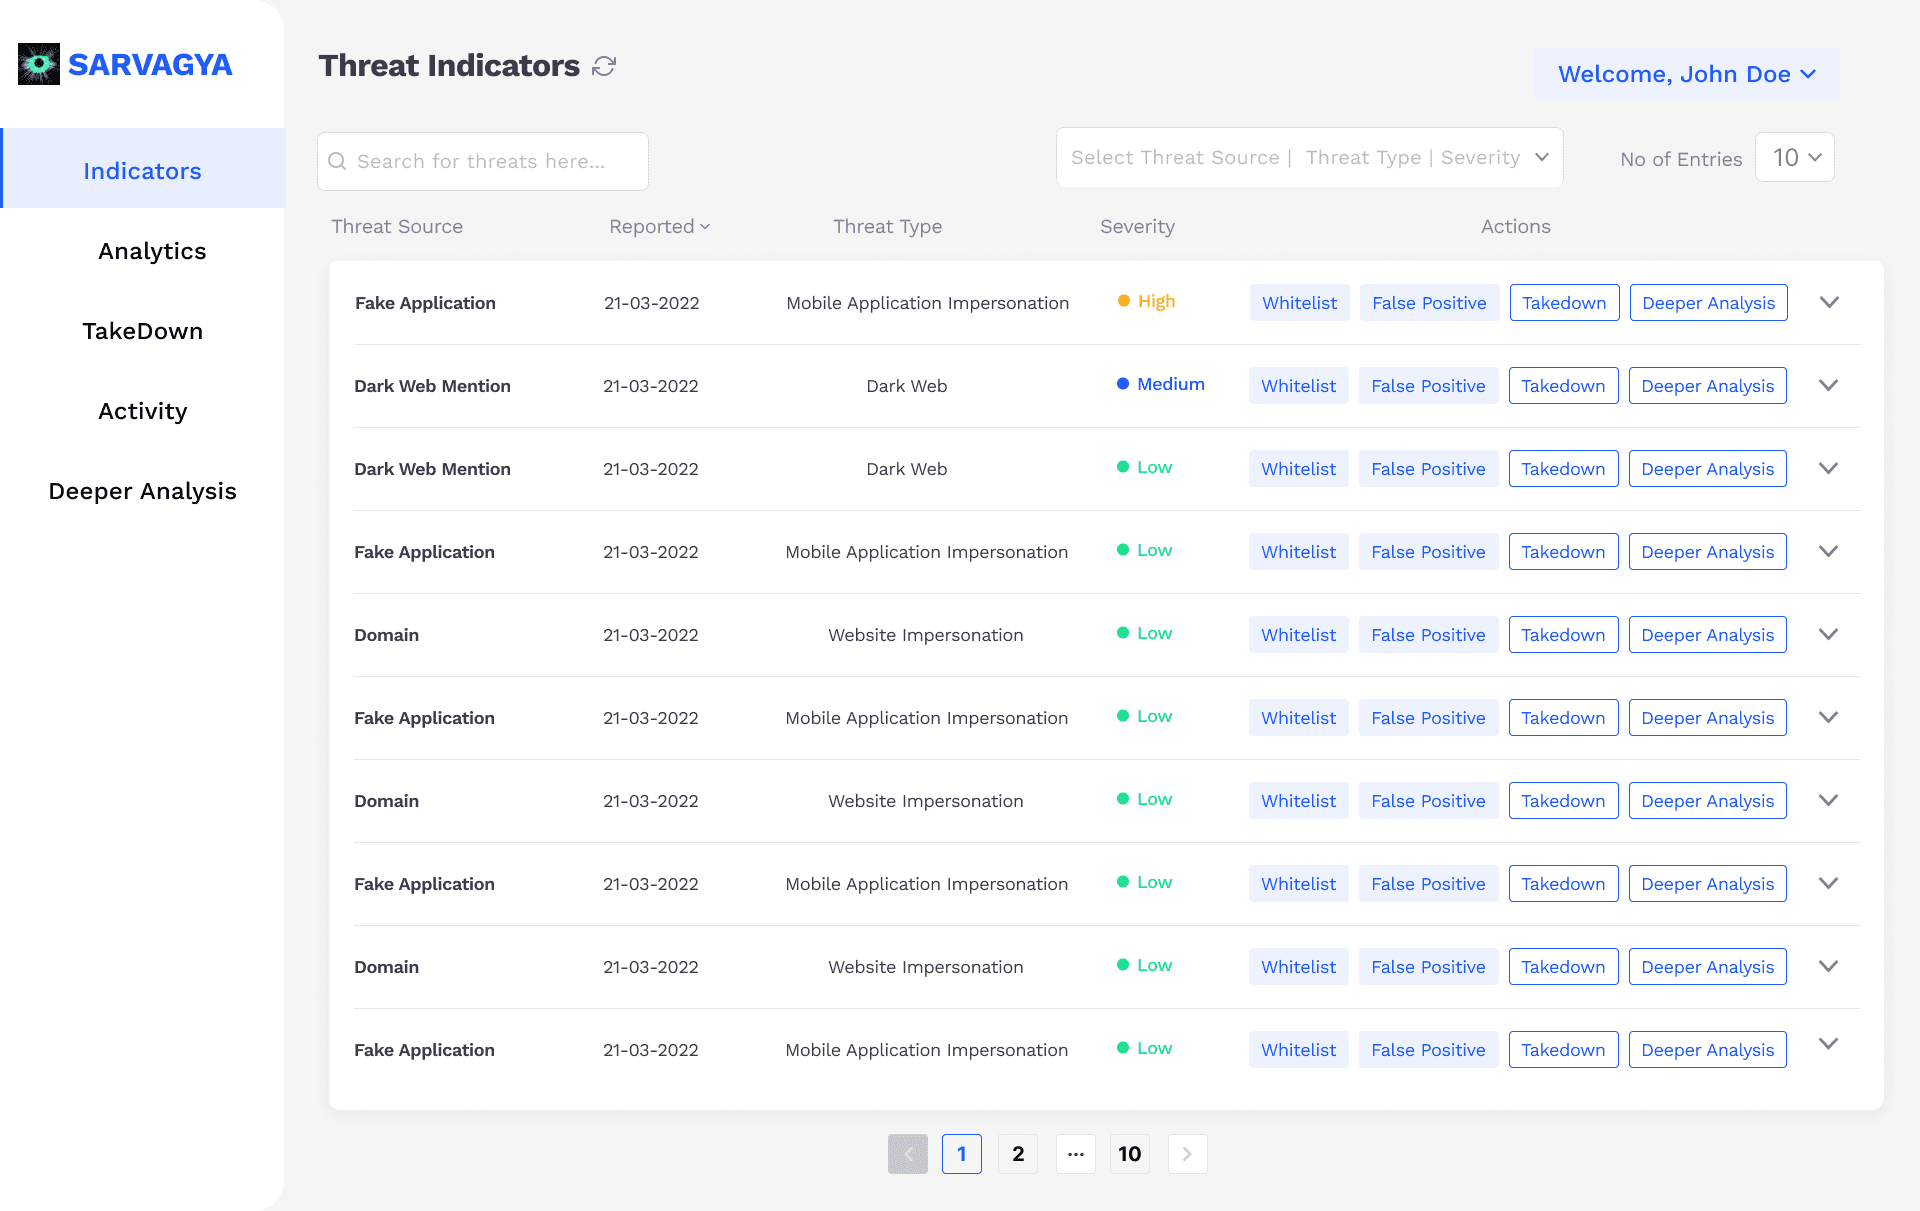The width and height of the screenshot is (1920, 1211).
Task: Run Deeper Analysis on Medium Dark Web Mention
Action: tap(1707, 386)
